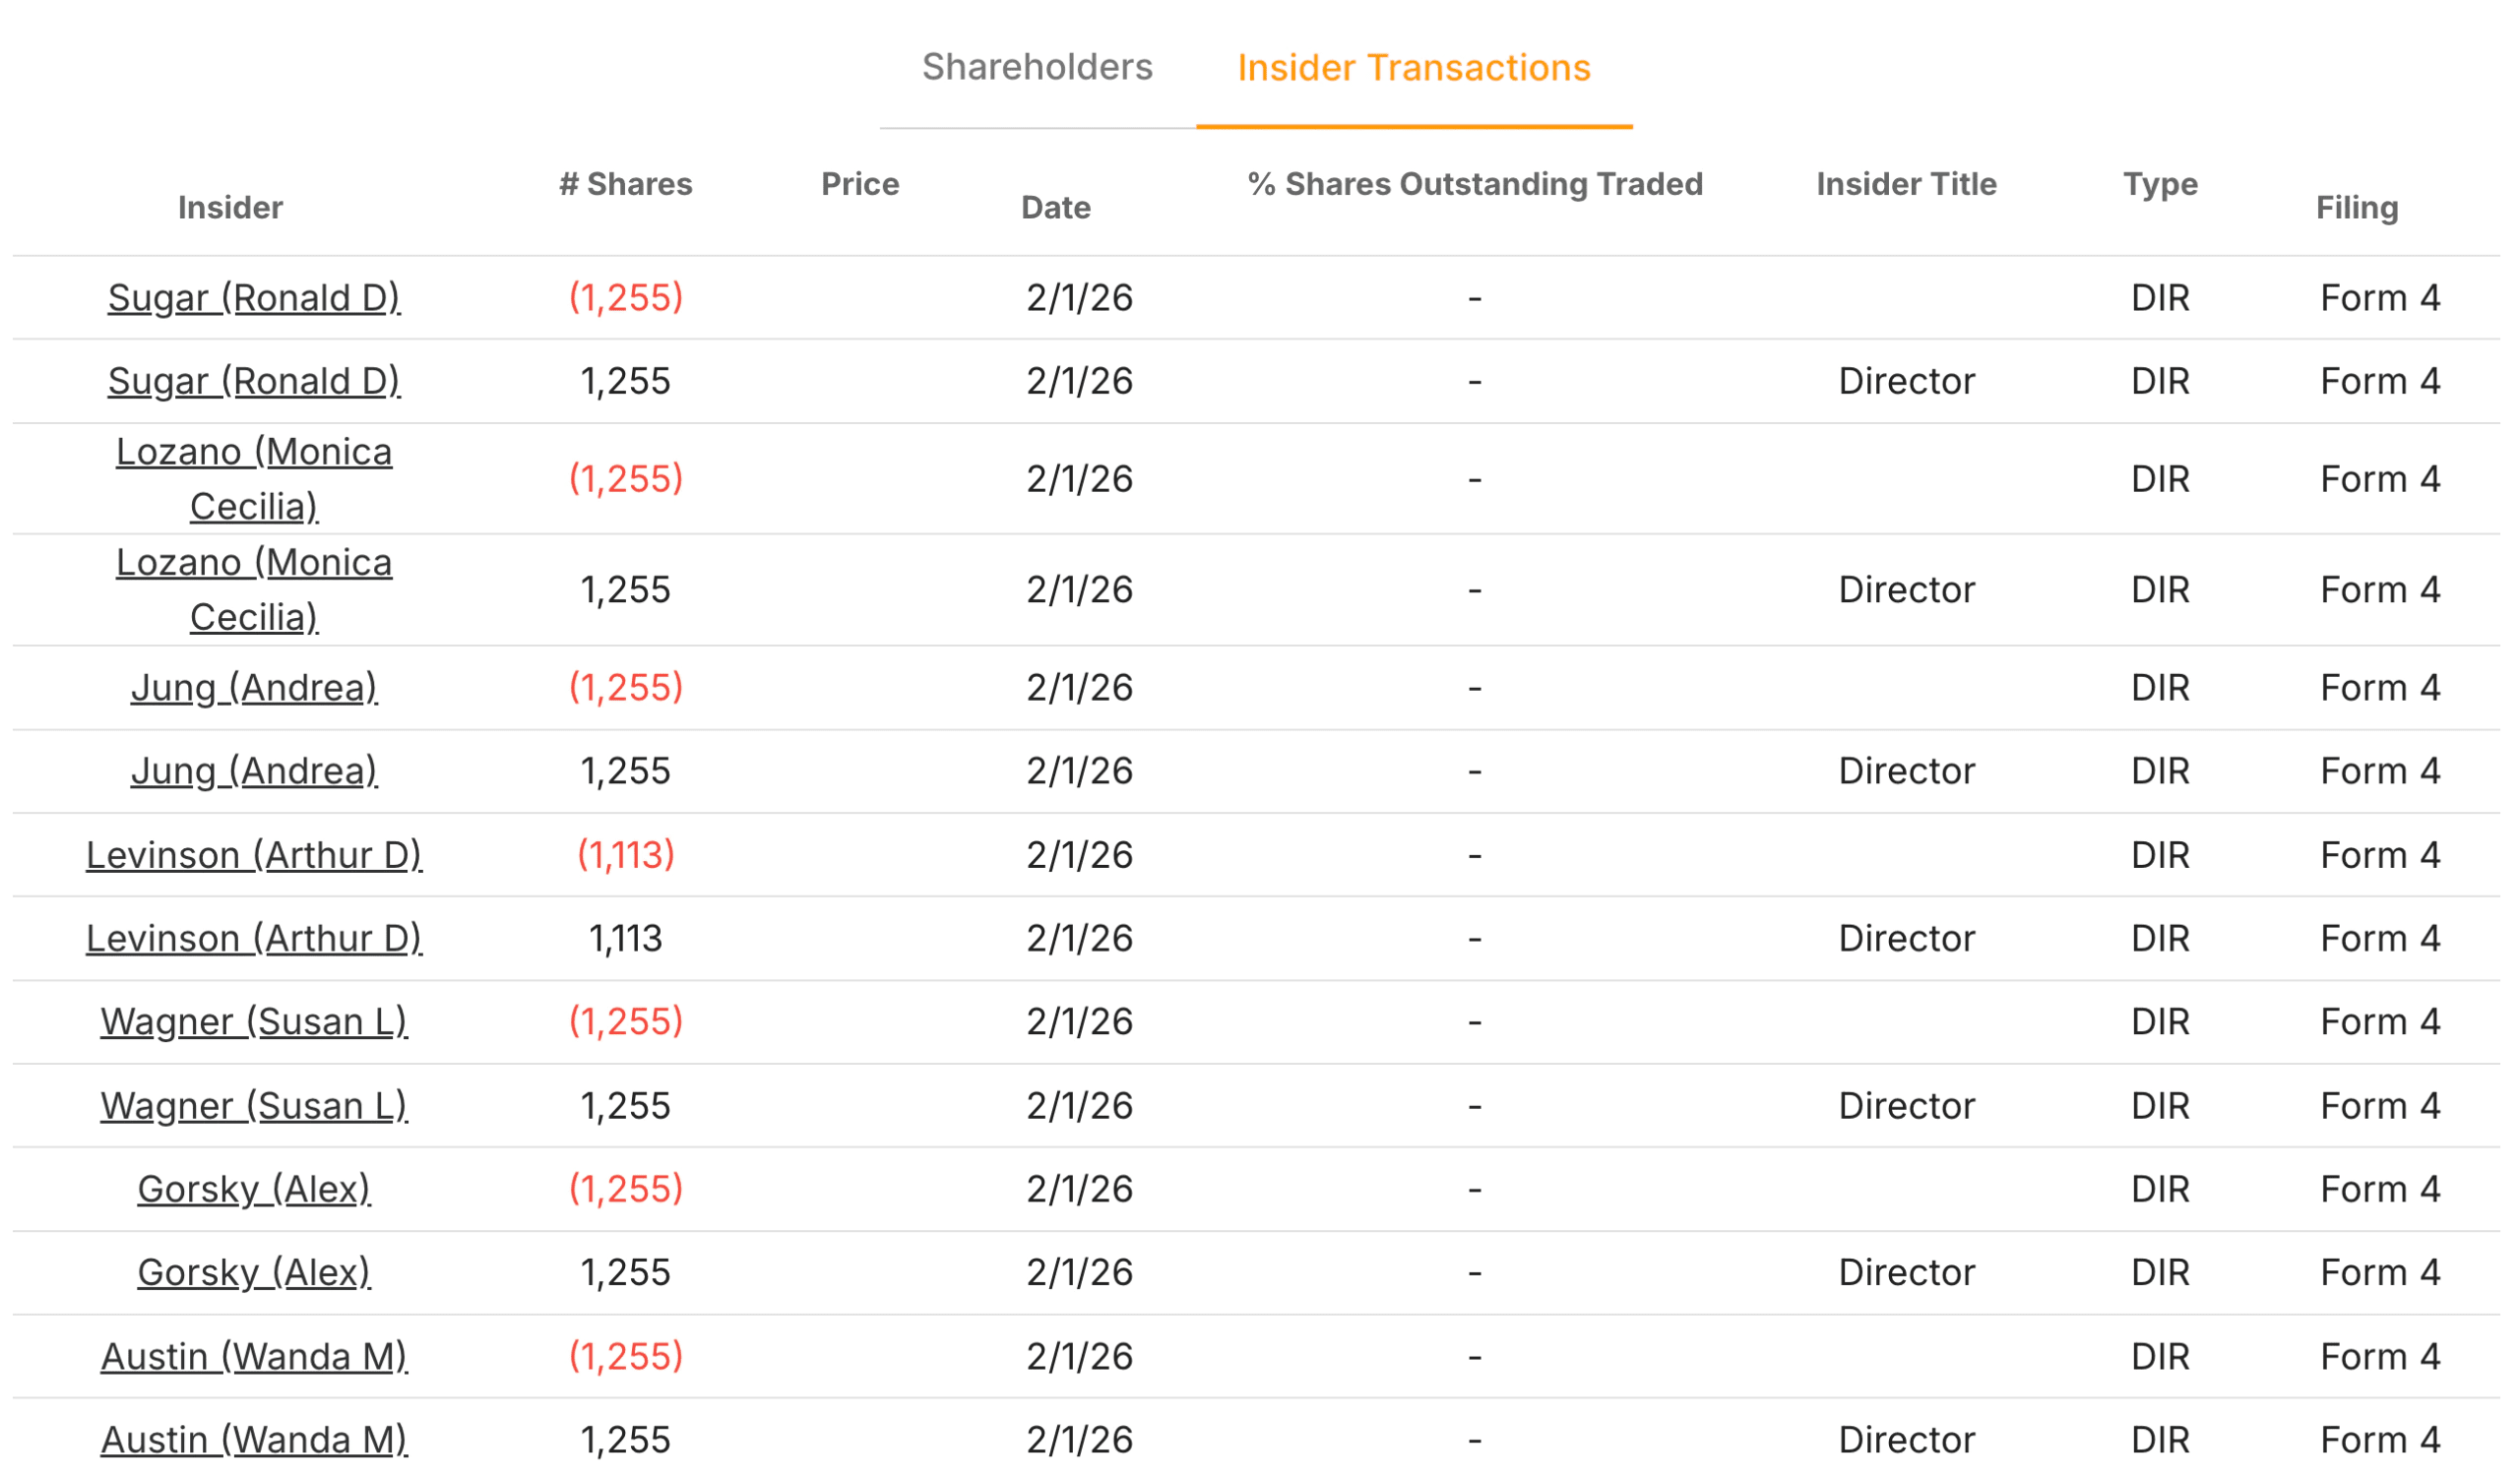Sort by the Date column header
The width and height of the screenshot is (2520, 1481).
[1056, 208]
